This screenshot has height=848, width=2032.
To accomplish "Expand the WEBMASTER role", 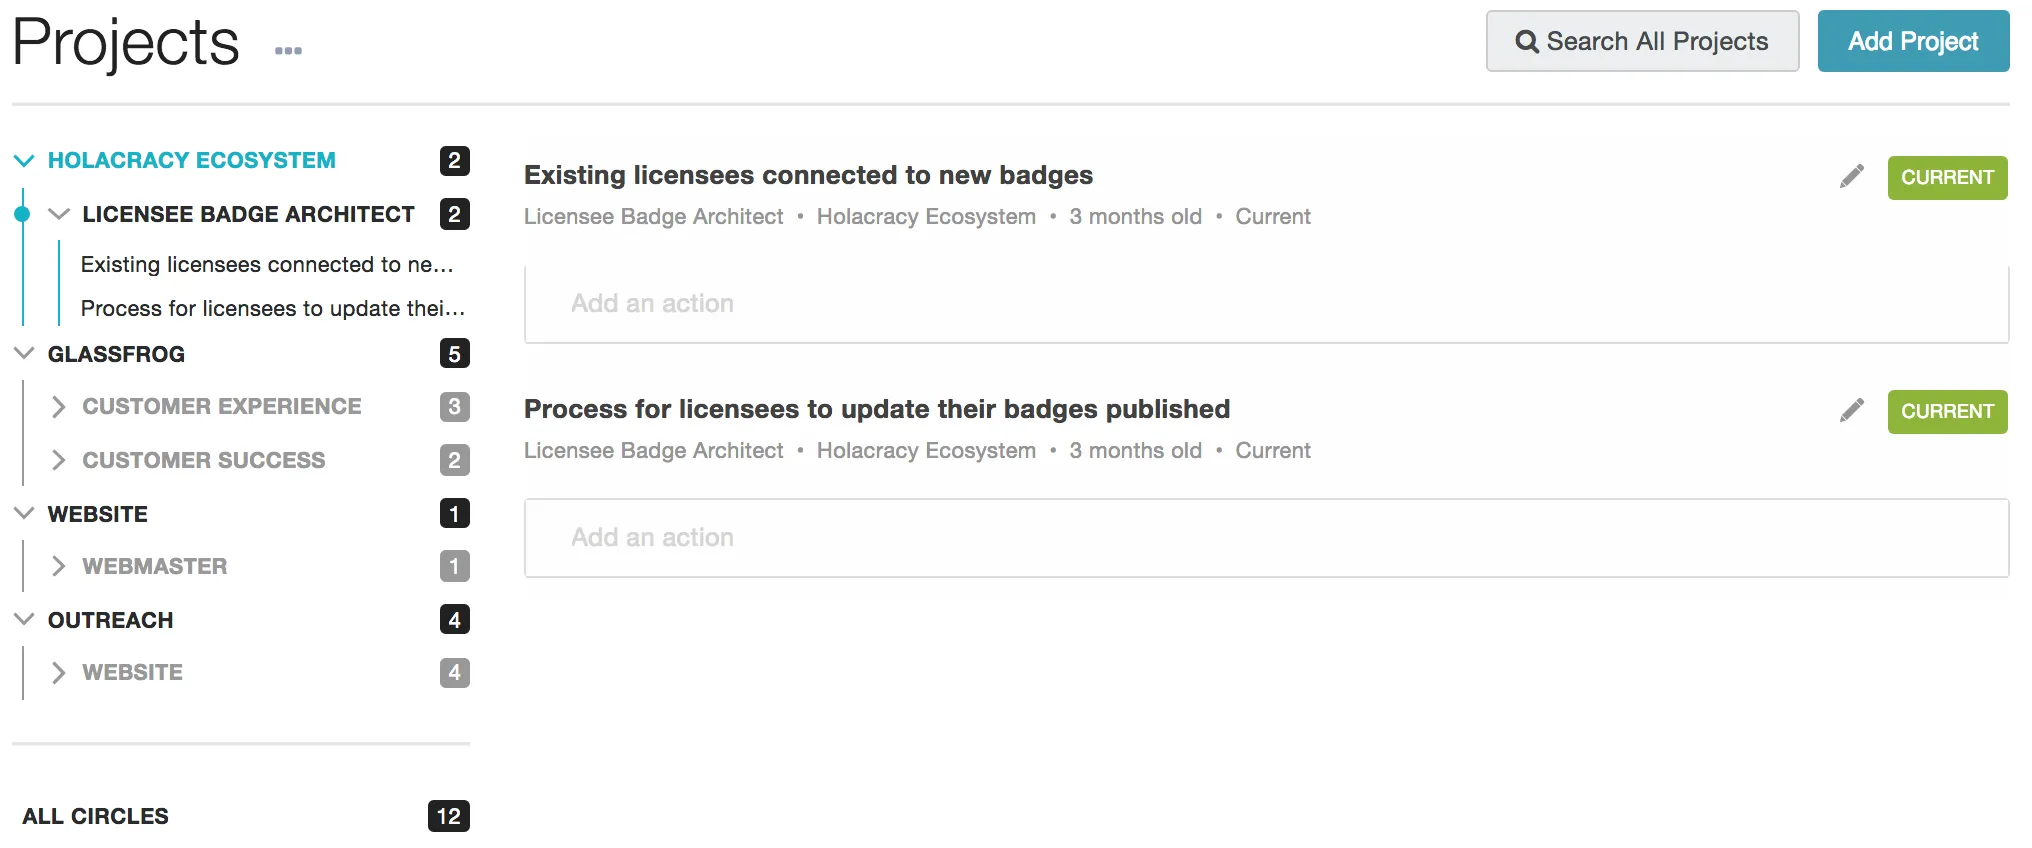I will click(x=59, y=566).
